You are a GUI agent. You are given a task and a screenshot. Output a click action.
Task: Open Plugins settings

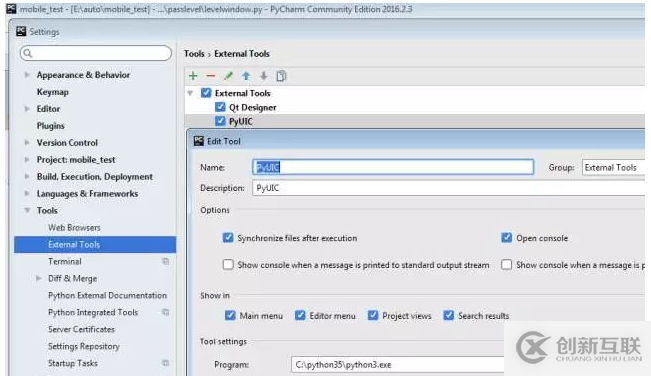pos(51,126)
